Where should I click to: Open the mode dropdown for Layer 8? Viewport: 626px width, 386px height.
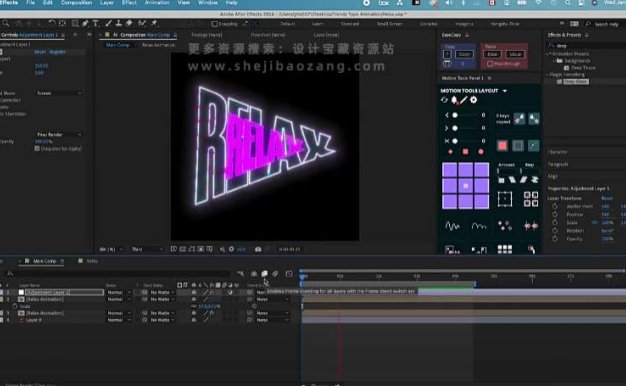119,320
